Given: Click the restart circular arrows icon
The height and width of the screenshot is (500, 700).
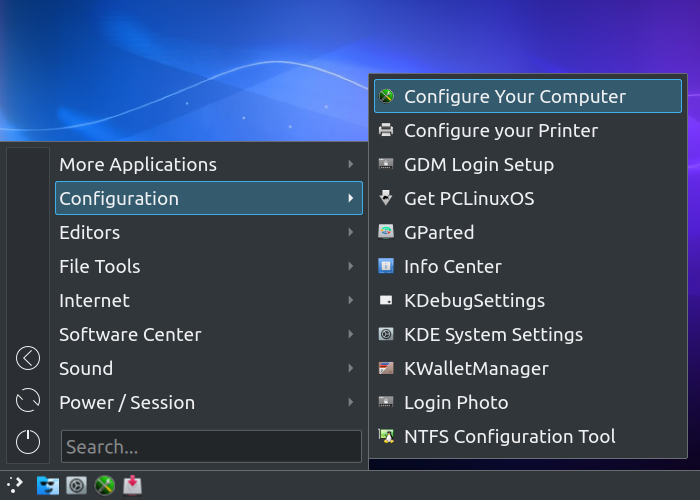Looking at the screenshot, I should (28, 400).
